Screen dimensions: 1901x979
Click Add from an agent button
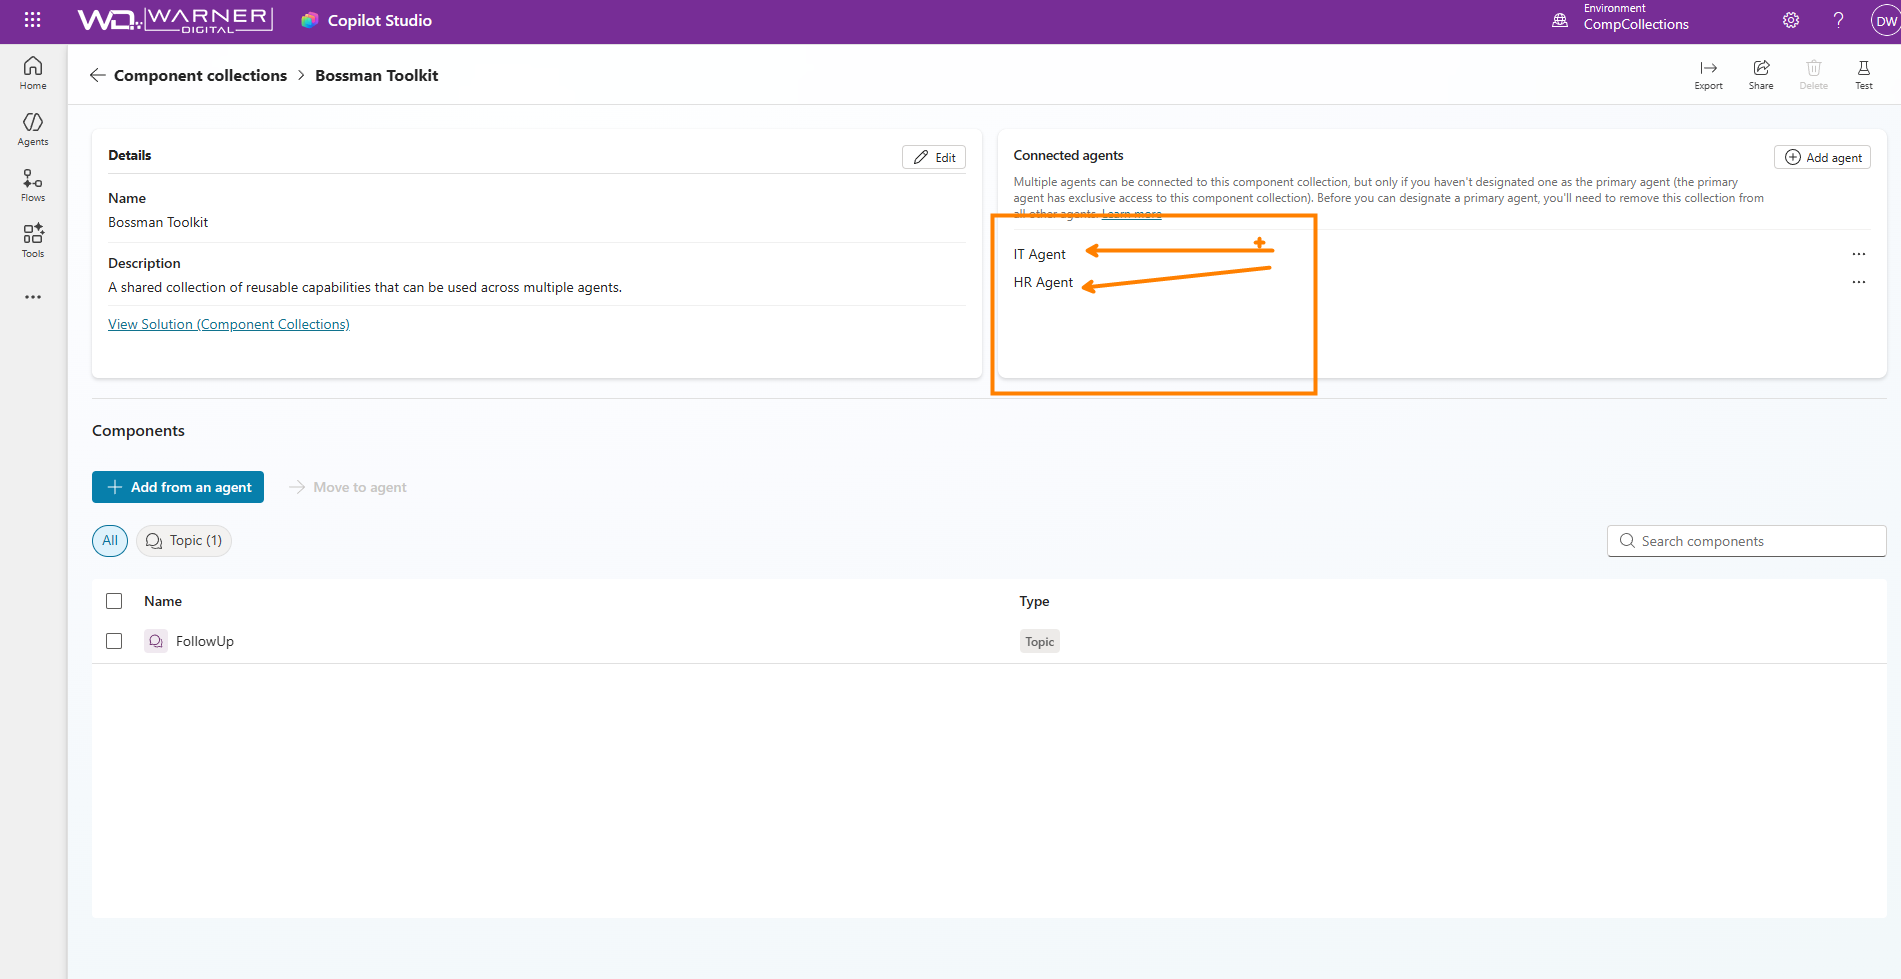[x=178, y=487]
